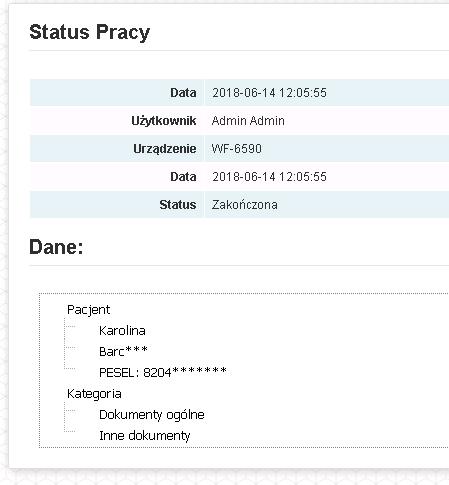Select Inne dokumenty under Kategoria
Viewport: 449px width, 485px height.
tap(144, 436)
